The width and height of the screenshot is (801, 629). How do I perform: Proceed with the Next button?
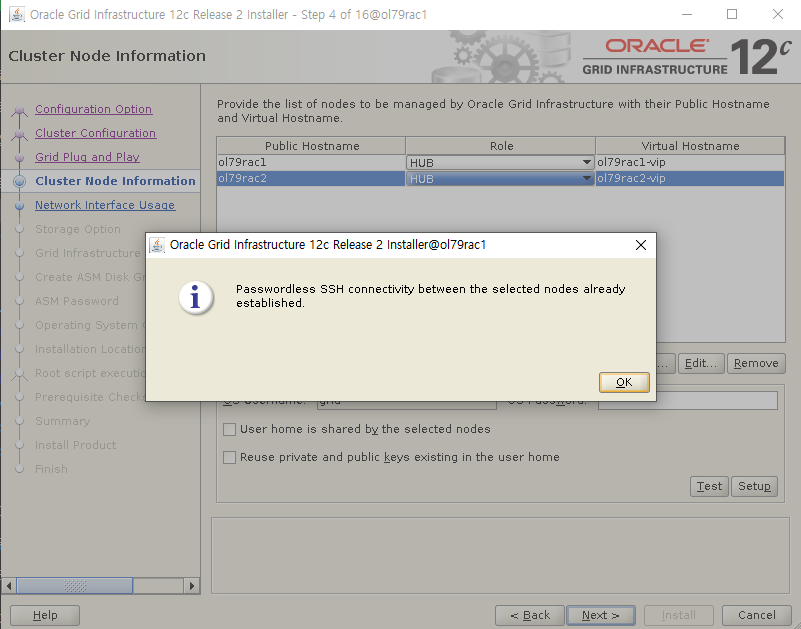[601, 615]
